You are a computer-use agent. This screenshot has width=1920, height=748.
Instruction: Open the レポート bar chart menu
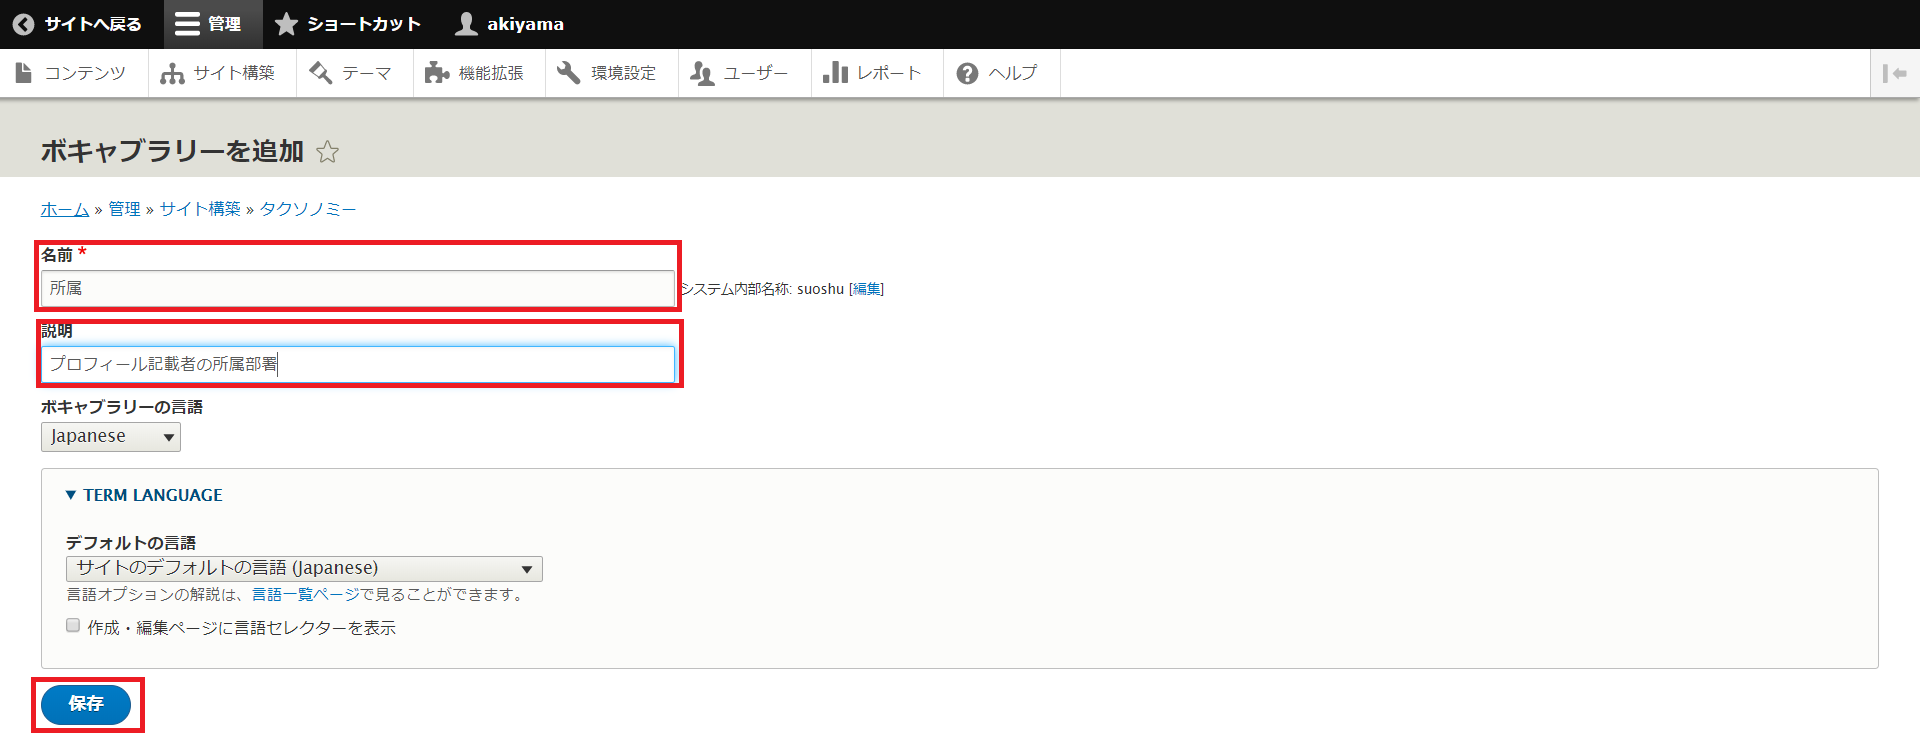pyautogui.click(x=874, y=73)
